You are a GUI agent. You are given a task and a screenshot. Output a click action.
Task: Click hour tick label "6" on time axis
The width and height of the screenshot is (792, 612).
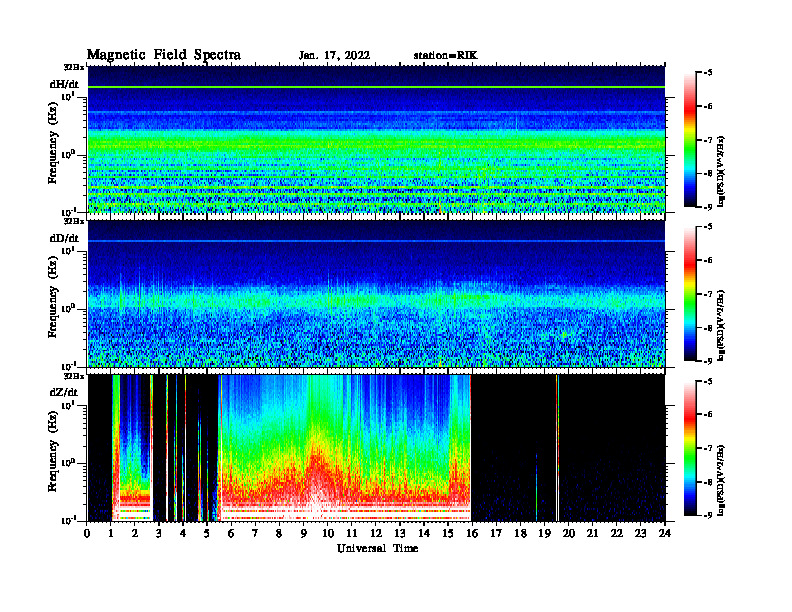[x=231, y=533]
